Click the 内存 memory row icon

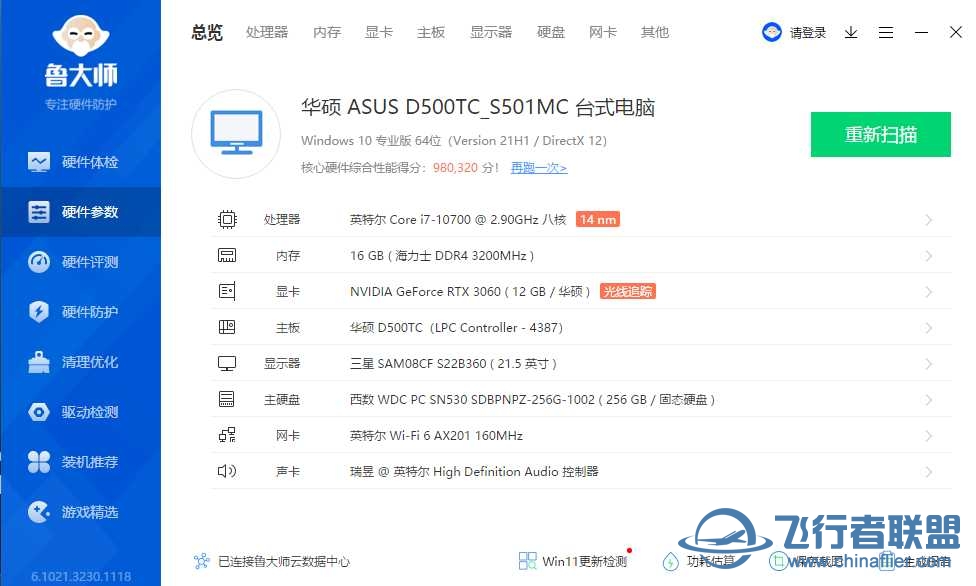(x=227, y=255)
